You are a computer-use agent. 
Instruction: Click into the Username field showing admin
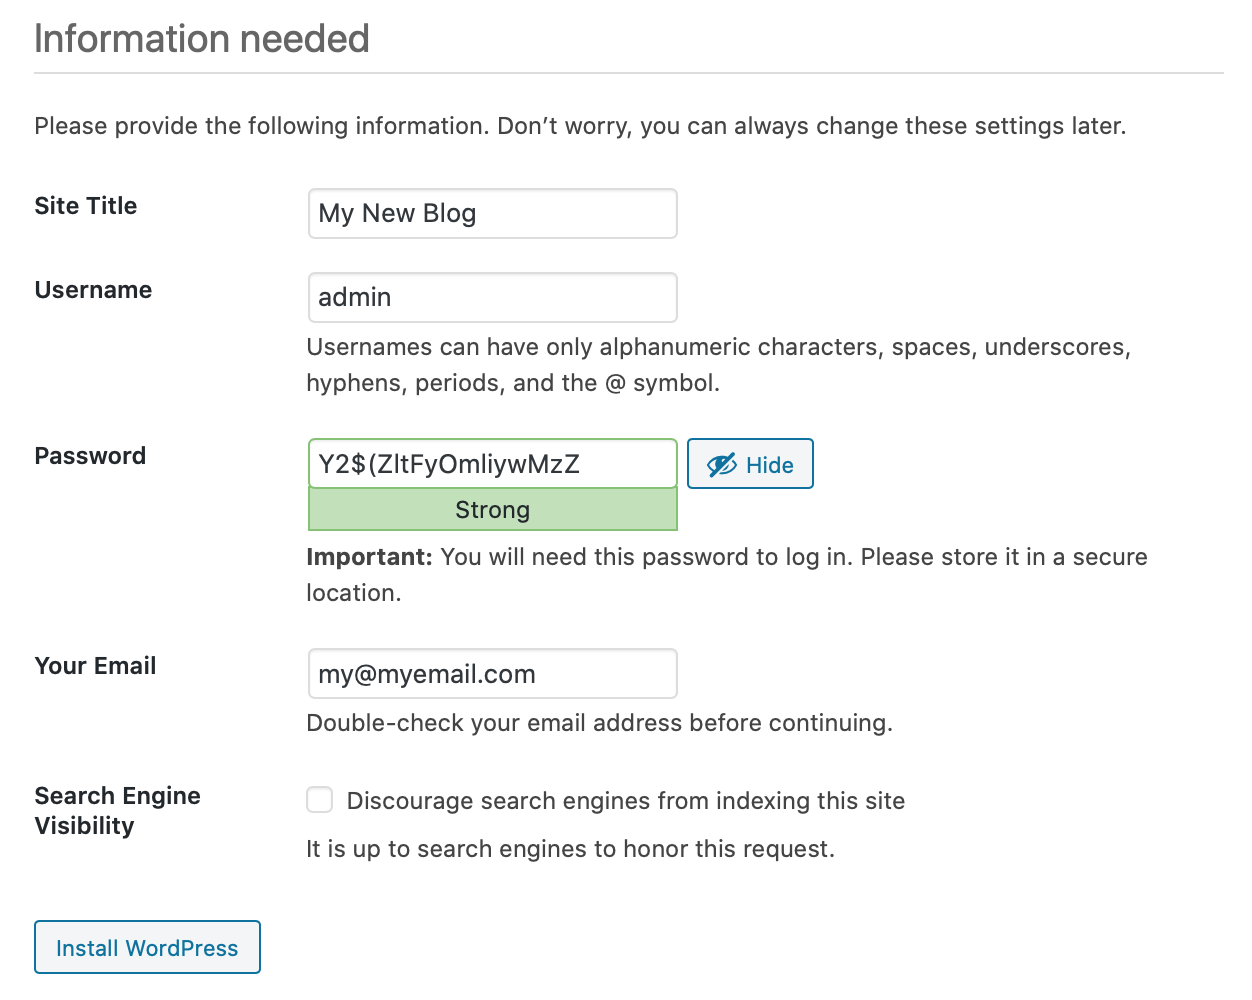click(492, 298)
